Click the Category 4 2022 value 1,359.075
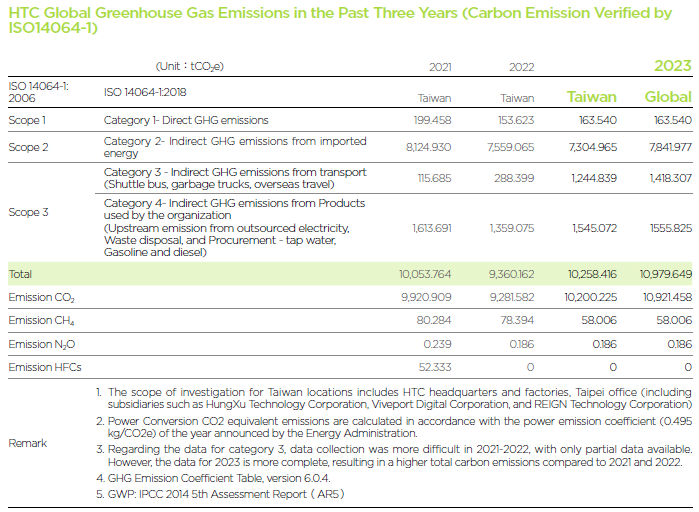 512,229
